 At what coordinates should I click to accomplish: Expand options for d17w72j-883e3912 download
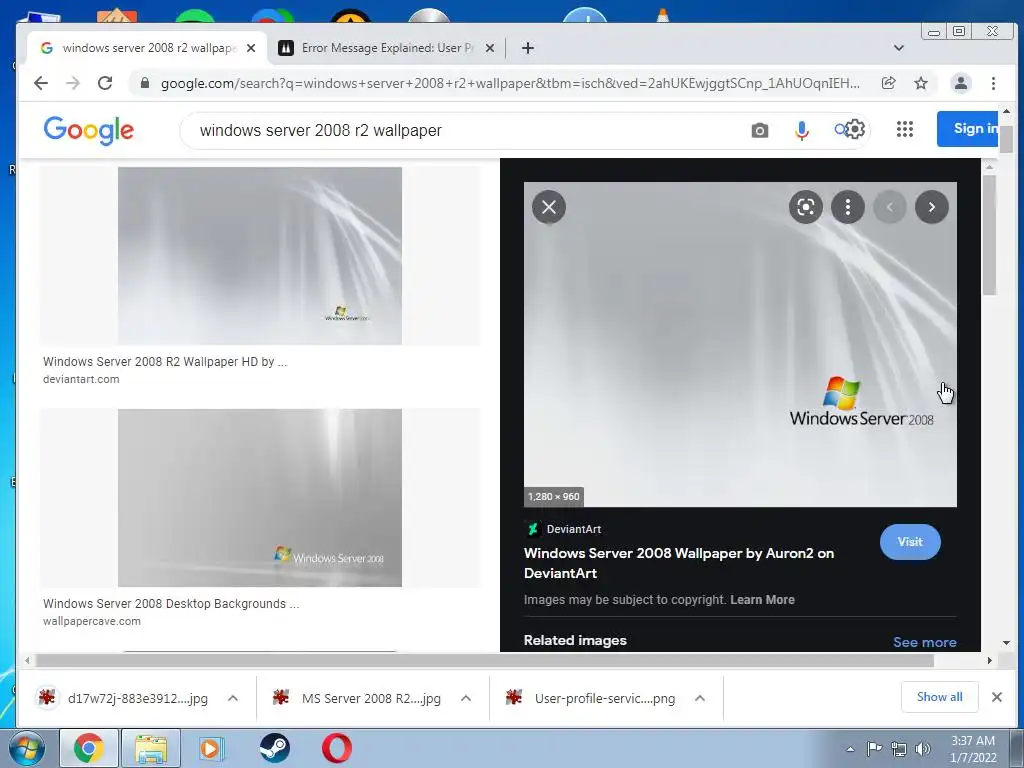(232, 698)
